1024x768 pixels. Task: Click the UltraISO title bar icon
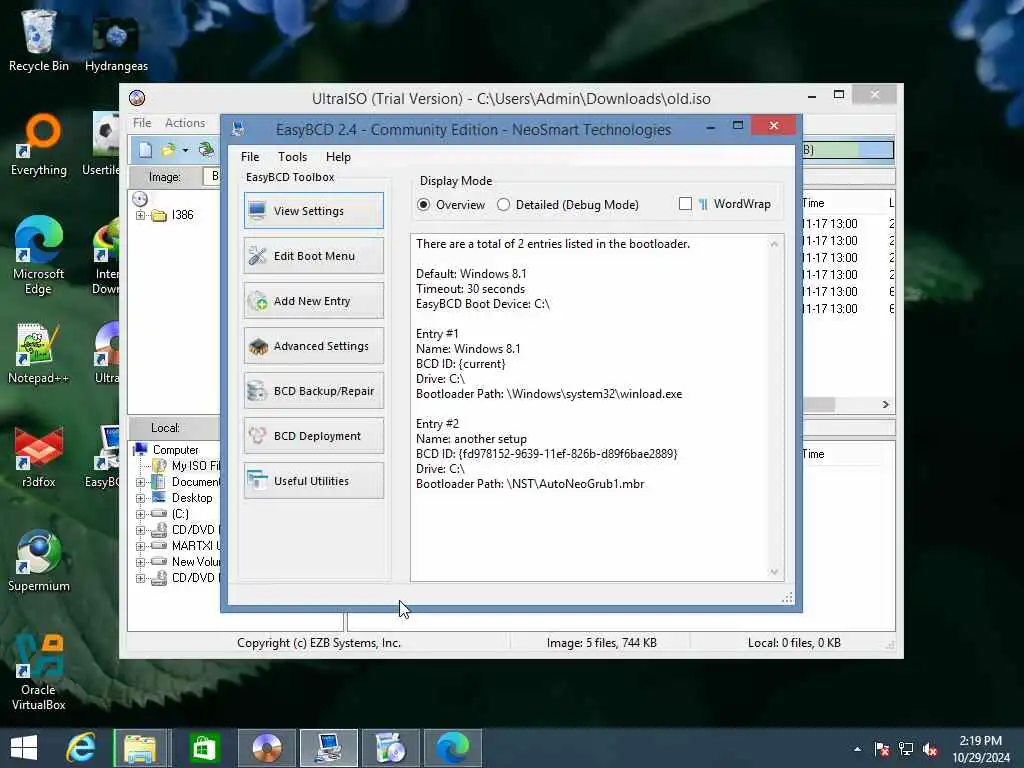[137, 98]
